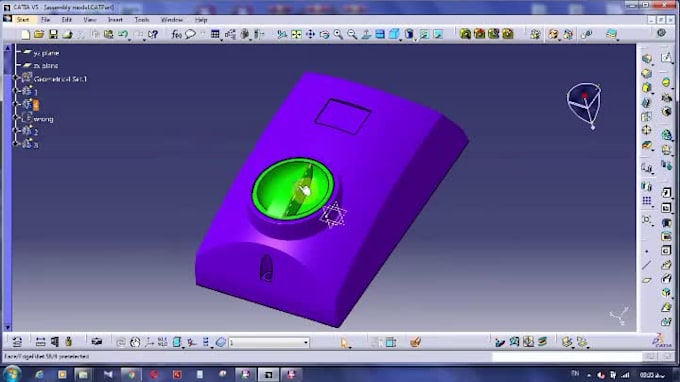Select the yz plane tree item
Screen dimensions: 680x382
pos(46,53)
